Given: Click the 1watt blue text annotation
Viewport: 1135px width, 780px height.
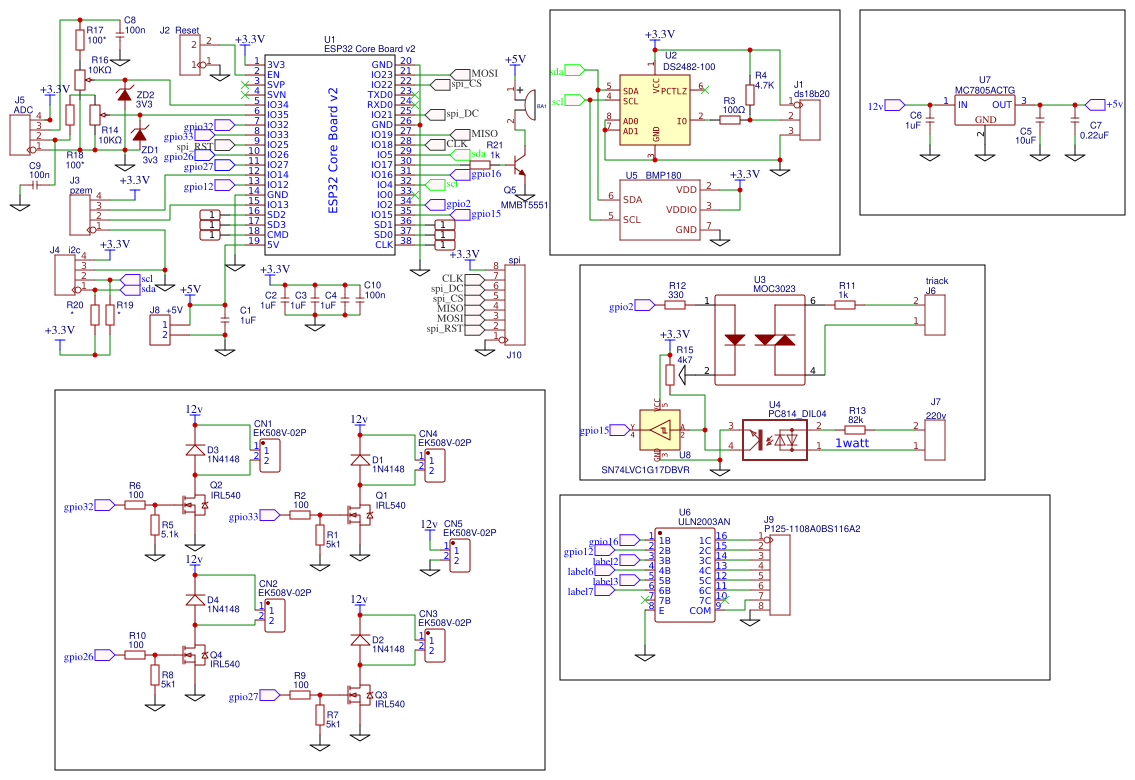Looking at the screenshot, I should [851, 442].
